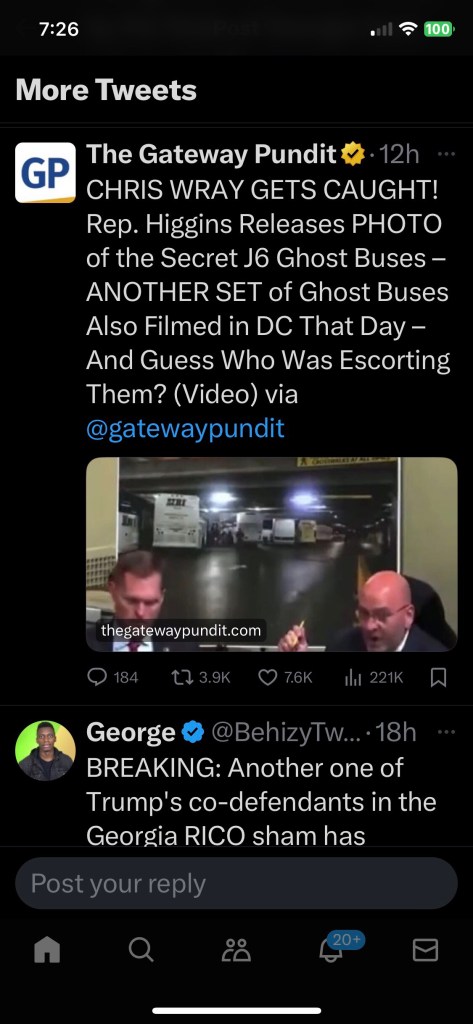This screenshot has height=1024, width=473.
Task: Open the thegatewaypundit.com video thumbnail
Action: 272,554
